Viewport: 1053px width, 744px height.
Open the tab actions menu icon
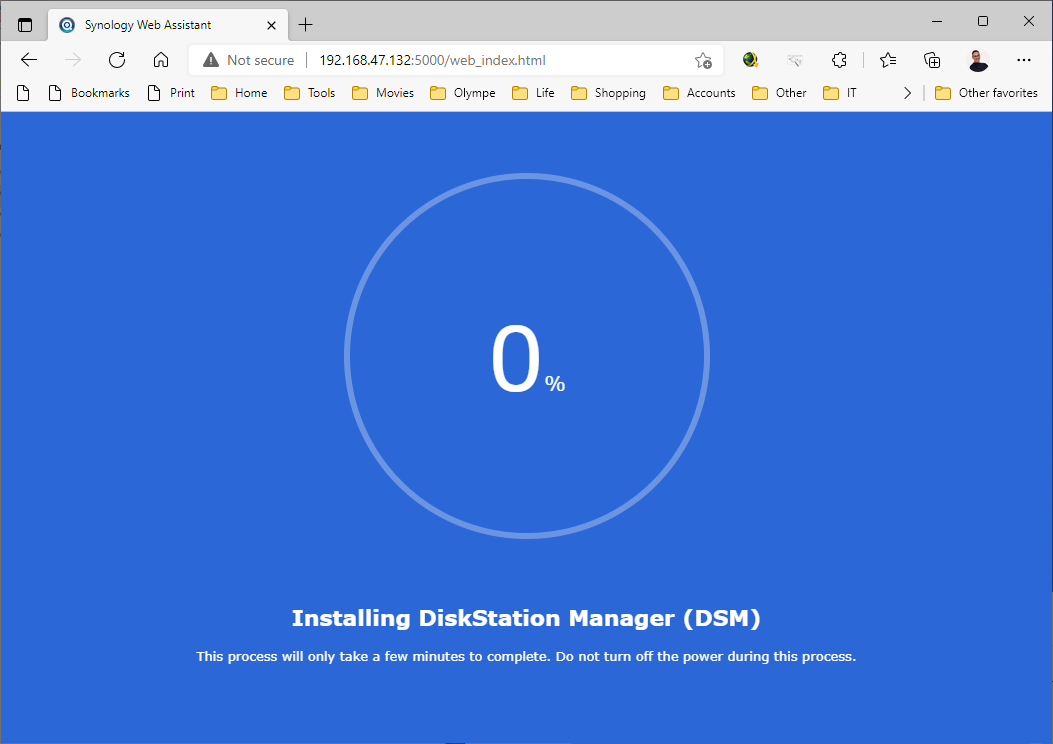click(x=25, y=25)
